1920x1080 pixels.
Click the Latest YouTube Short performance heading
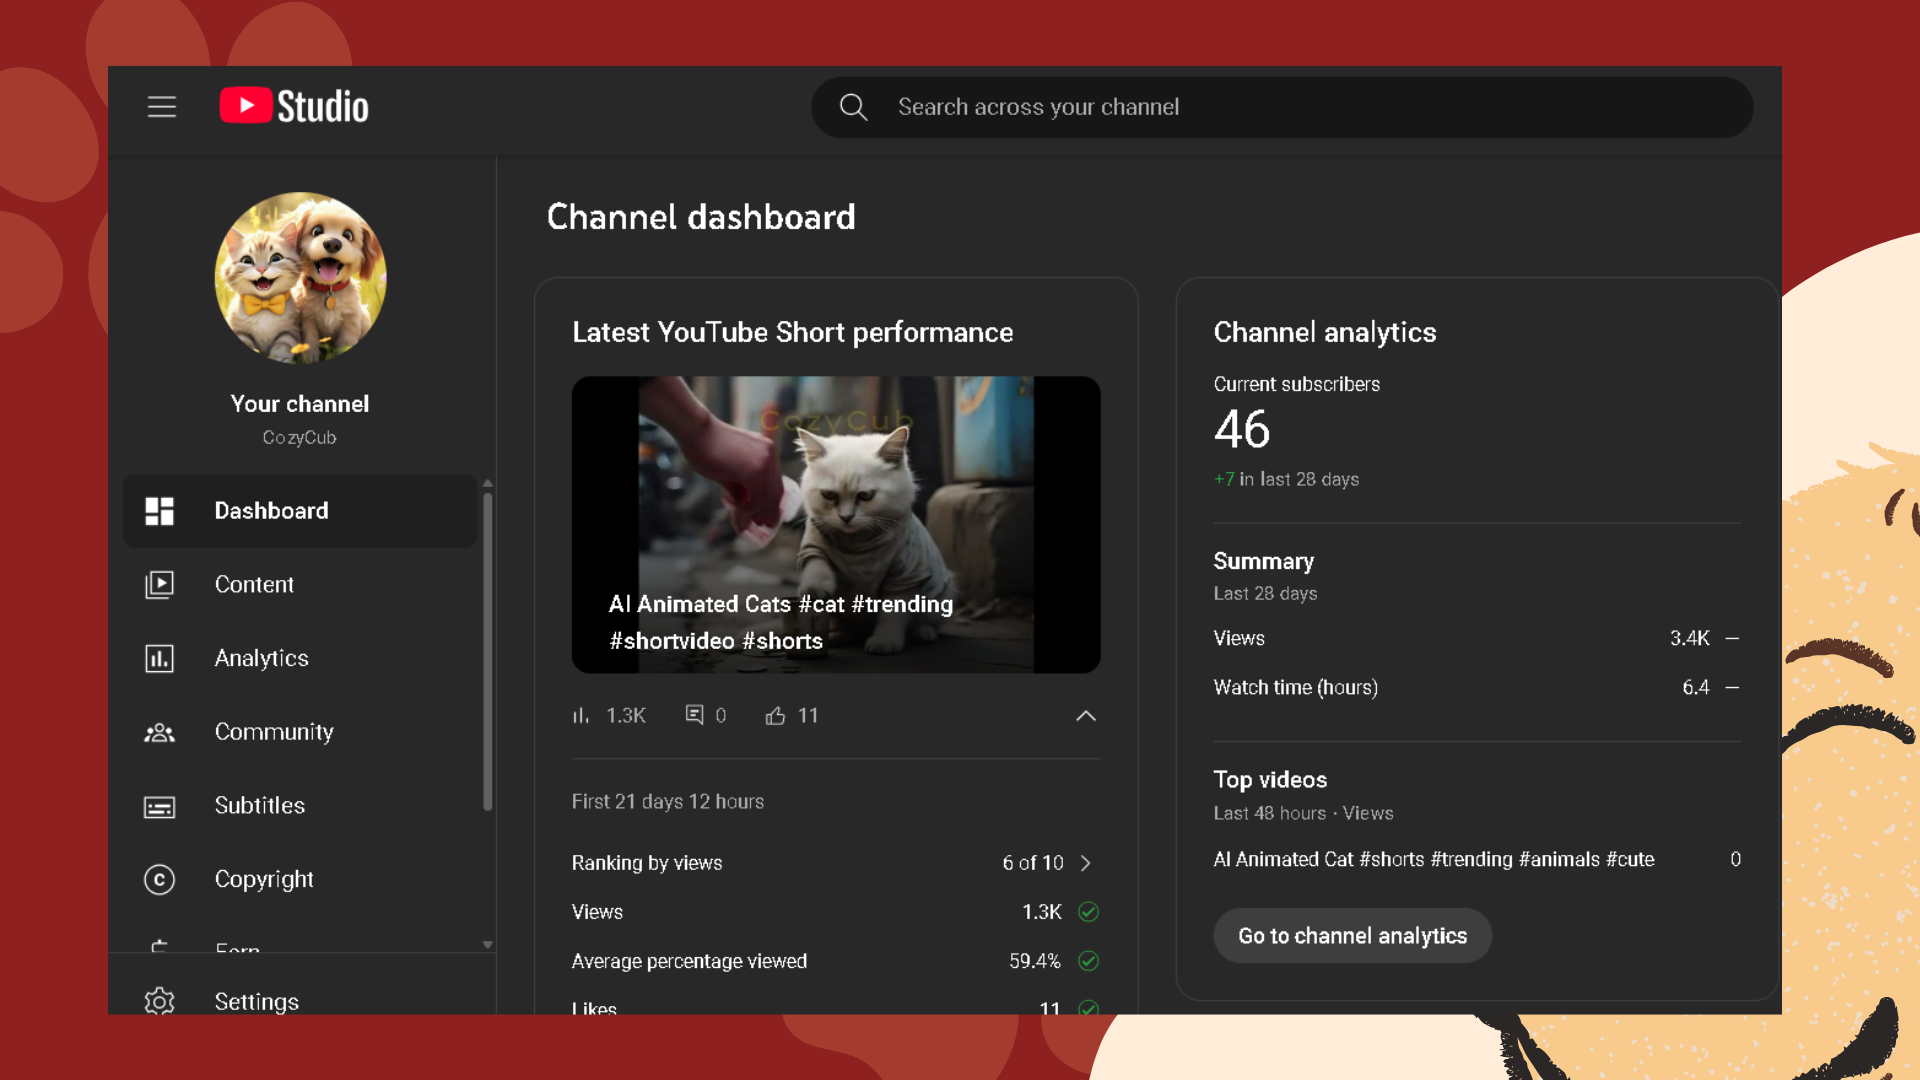click(793, 332)
